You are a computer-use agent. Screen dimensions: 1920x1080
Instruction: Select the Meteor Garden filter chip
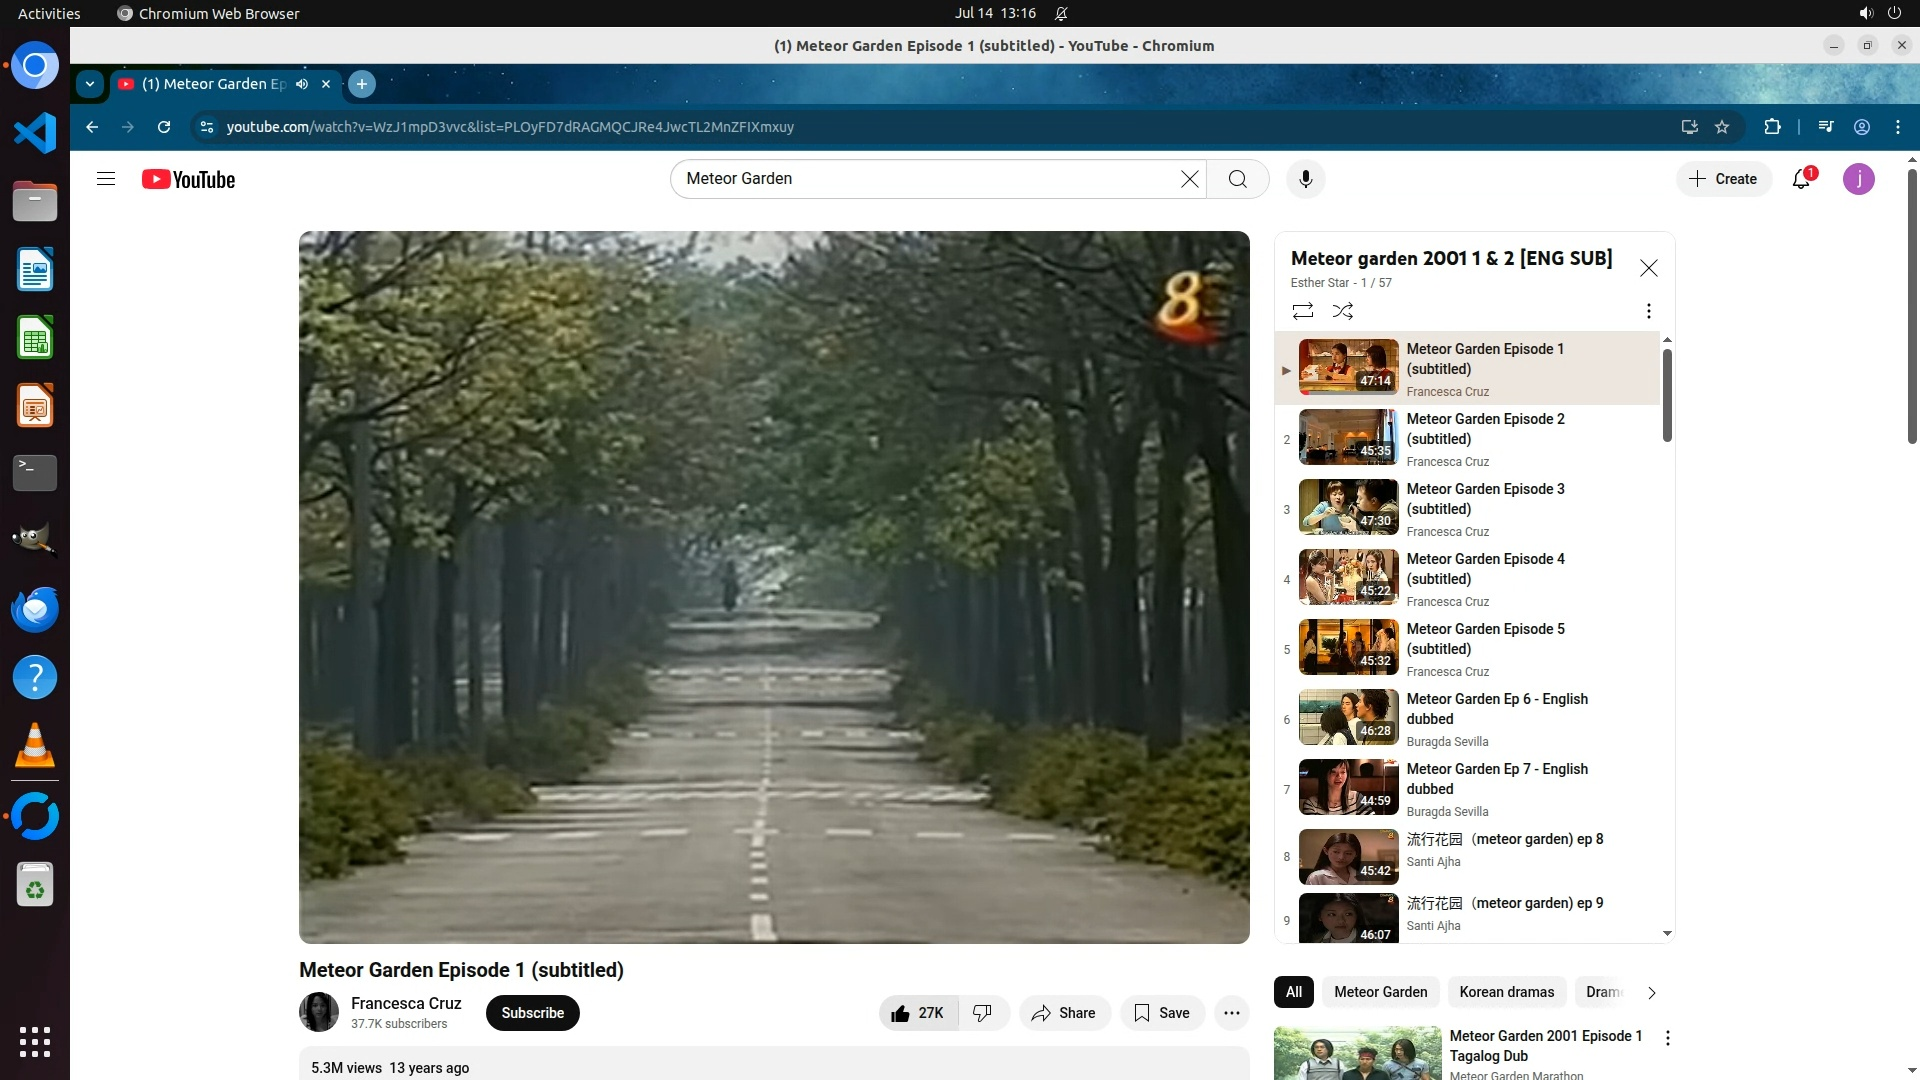[x=1380, y=992]
